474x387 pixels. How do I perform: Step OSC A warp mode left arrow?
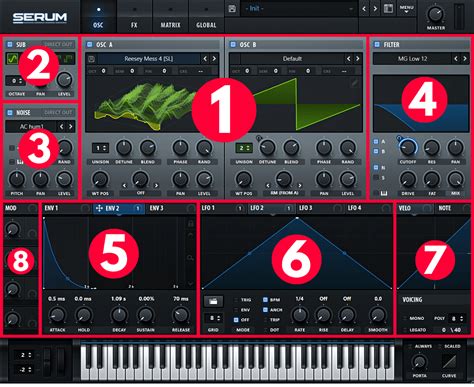(x=125, y=185)
